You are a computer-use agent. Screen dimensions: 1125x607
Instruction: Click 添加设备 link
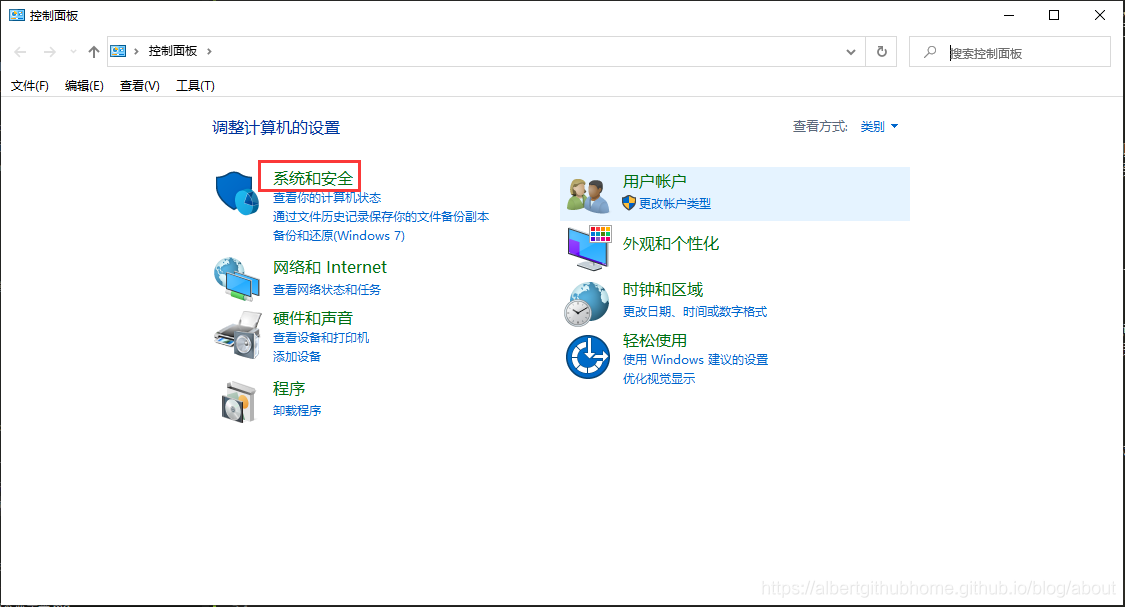[x=297, y=357]
